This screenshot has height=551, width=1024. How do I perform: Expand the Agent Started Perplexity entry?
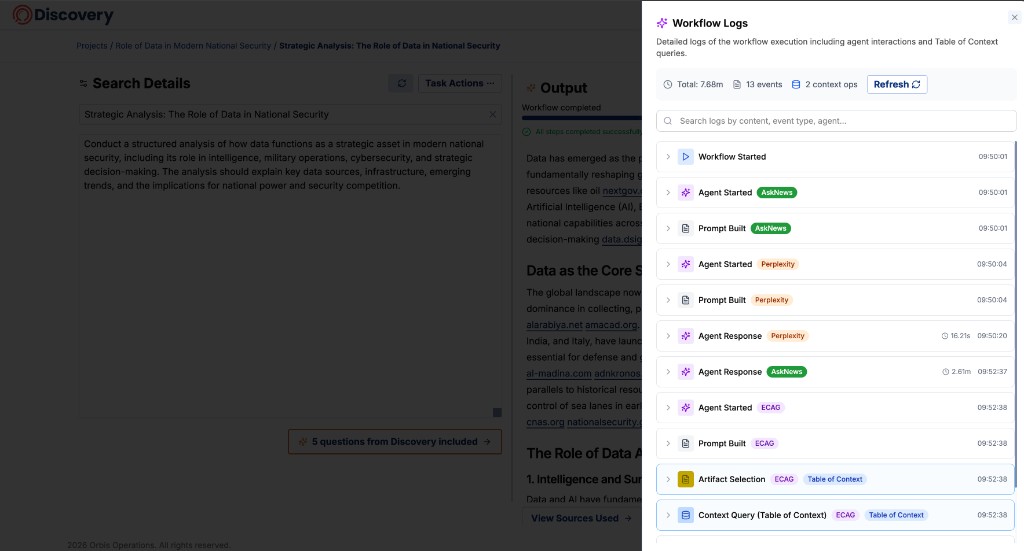pos(667,264)
